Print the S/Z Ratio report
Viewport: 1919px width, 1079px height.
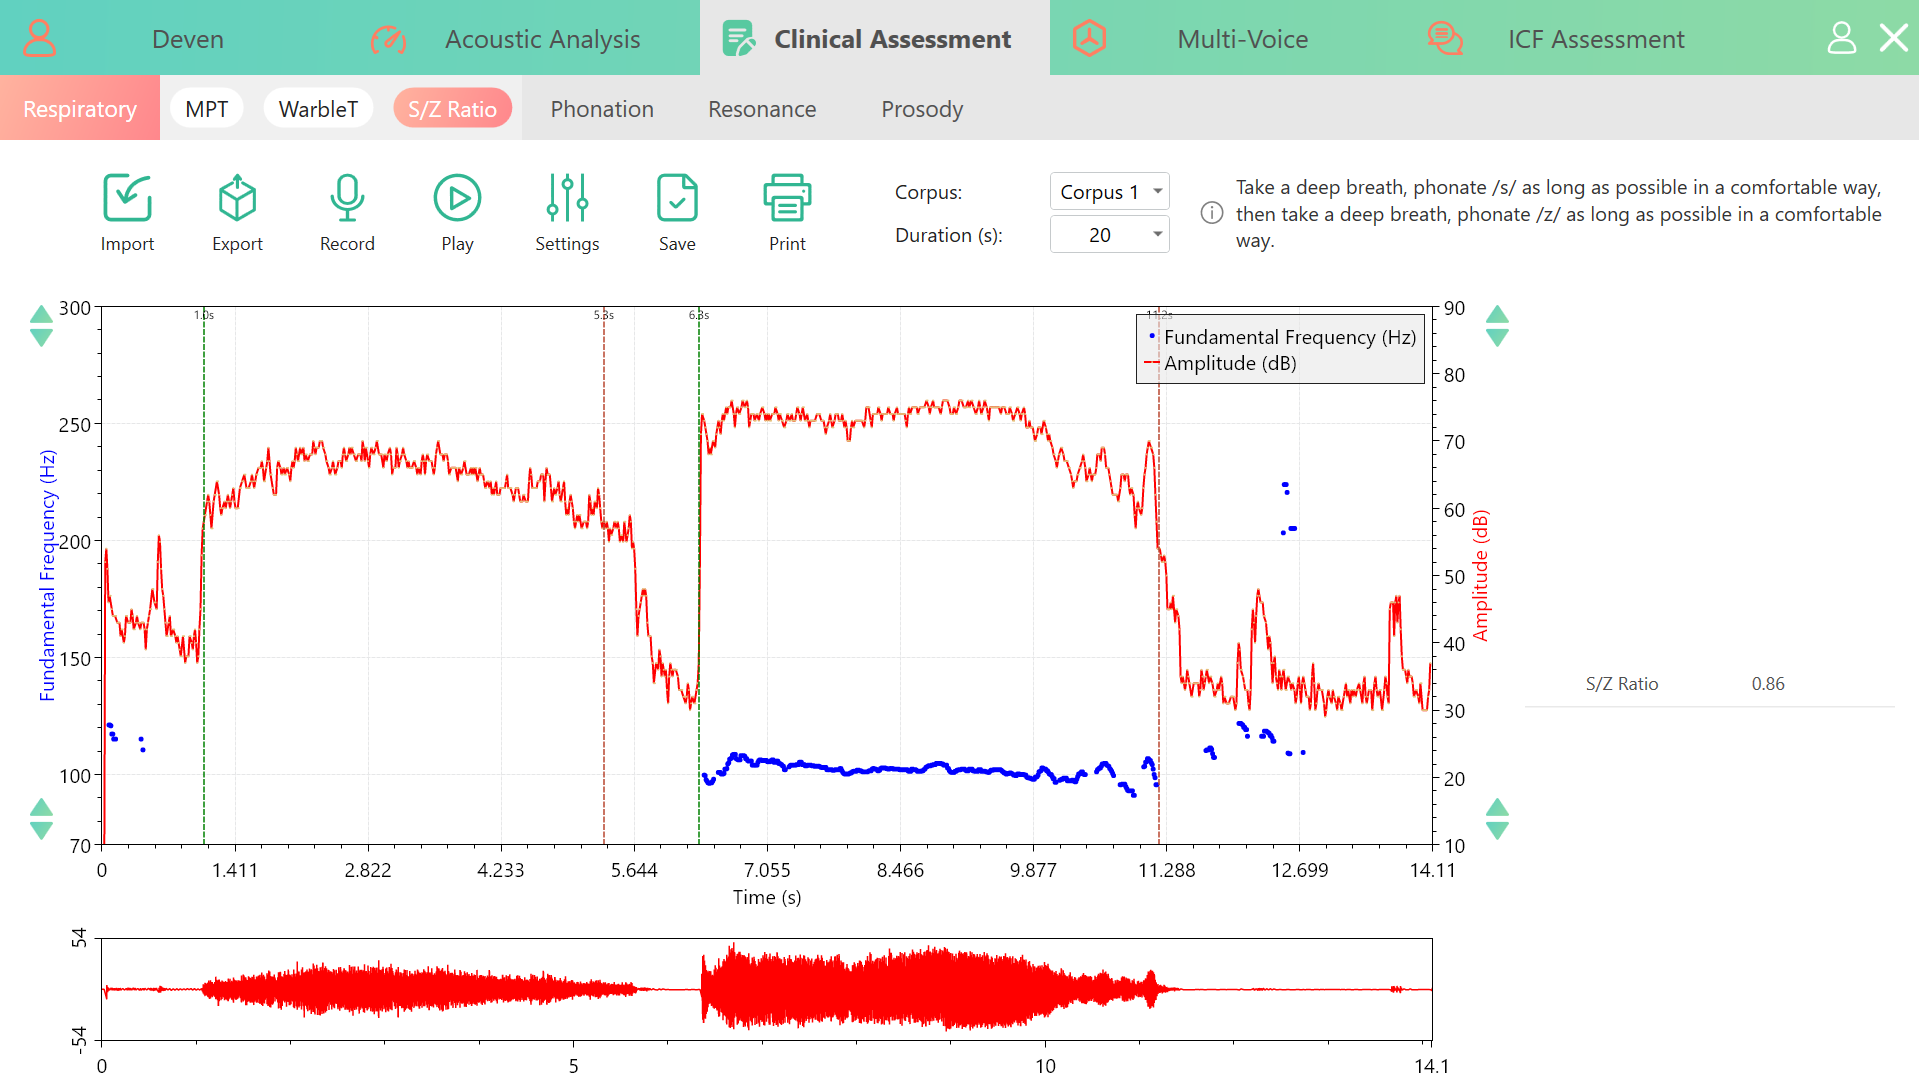(x=787, y=198)
